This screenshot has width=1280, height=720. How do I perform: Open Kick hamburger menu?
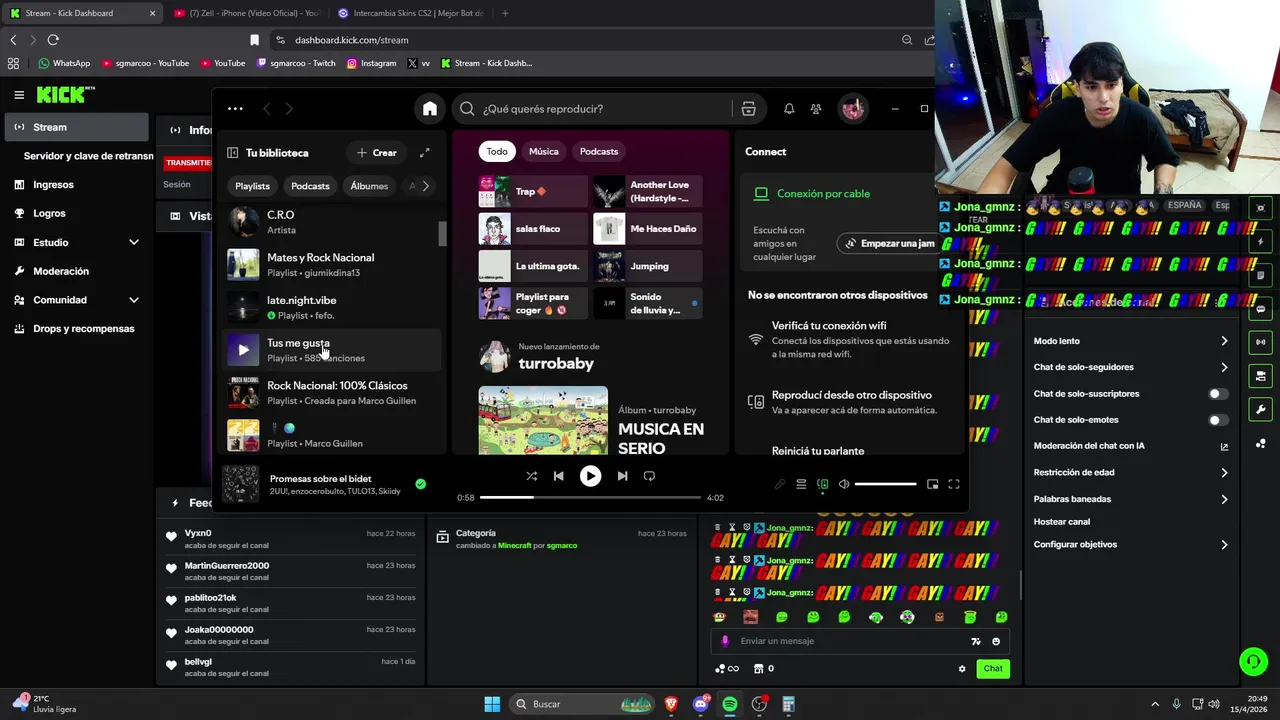click(x=19, y=95)
